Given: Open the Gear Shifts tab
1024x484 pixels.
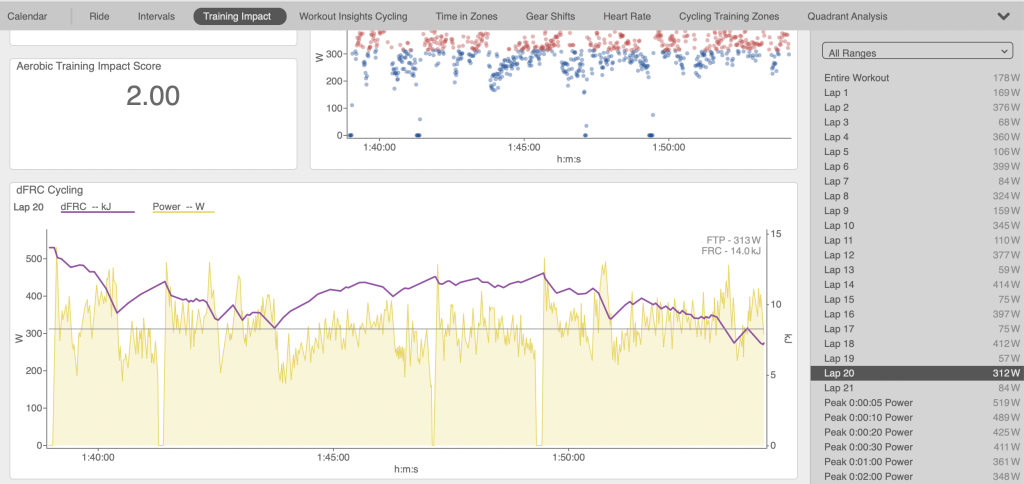Looking at the screenshot, I should click(553, 16).
